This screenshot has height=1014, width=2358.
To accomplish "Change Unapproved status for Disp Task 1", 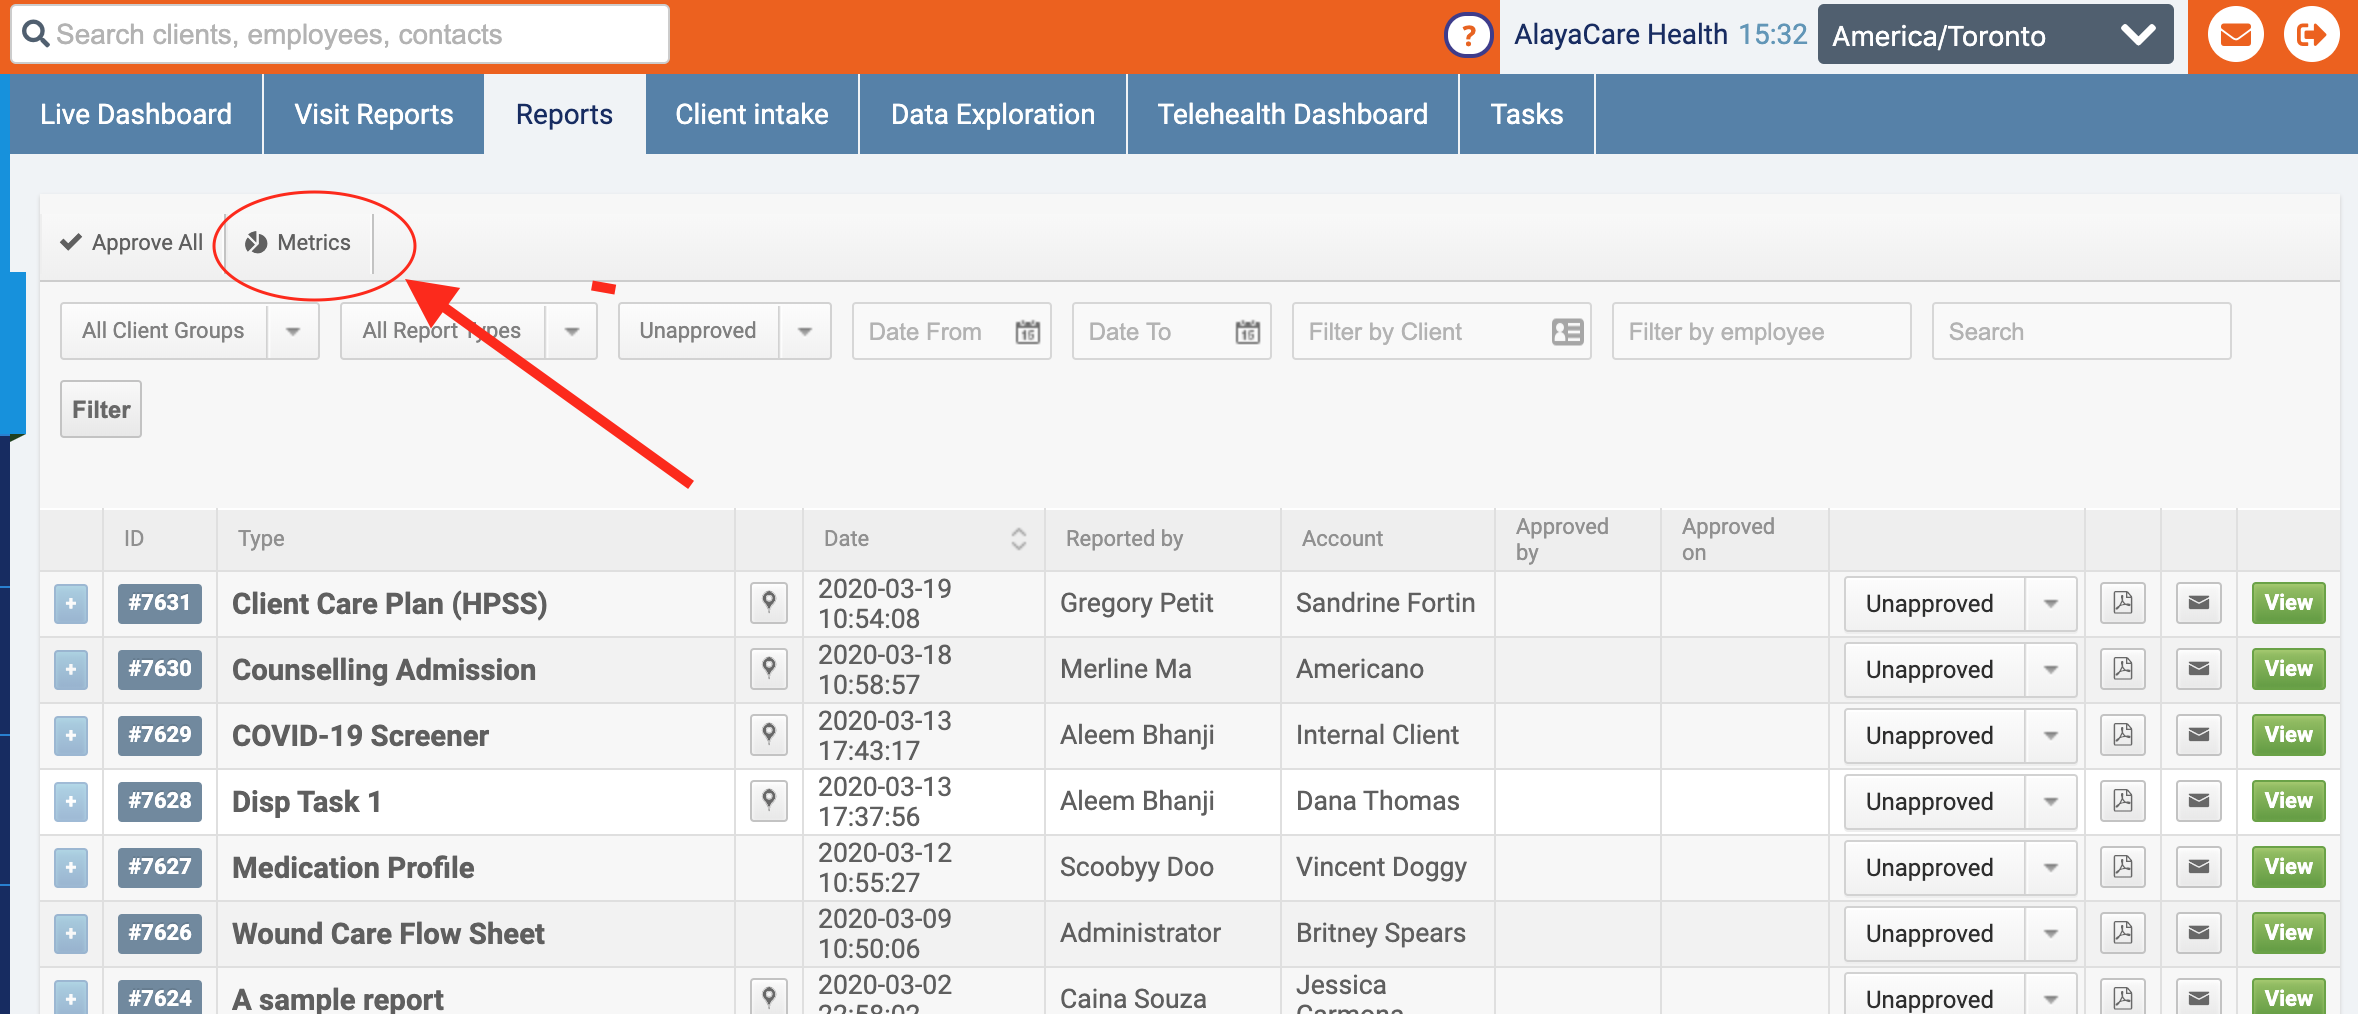I will (x=1959, y=802).
